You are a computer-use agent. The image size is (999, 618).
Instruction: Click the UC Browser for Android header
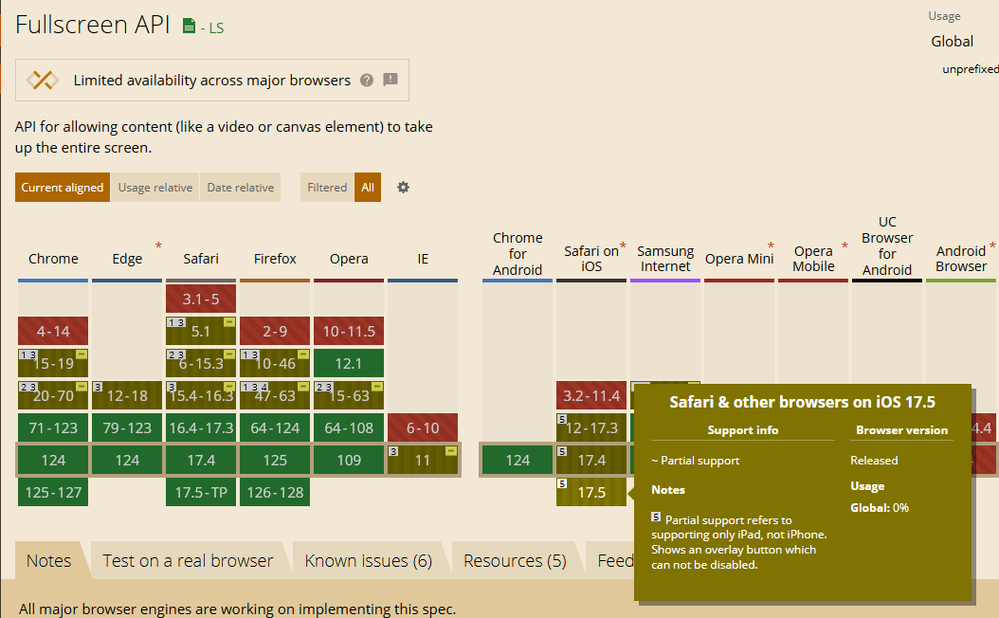click(887, 246)
